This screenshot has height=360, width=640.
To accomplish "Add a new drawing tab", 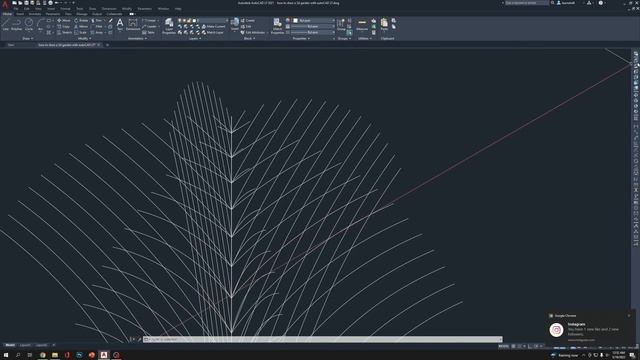I will (107, 45).
